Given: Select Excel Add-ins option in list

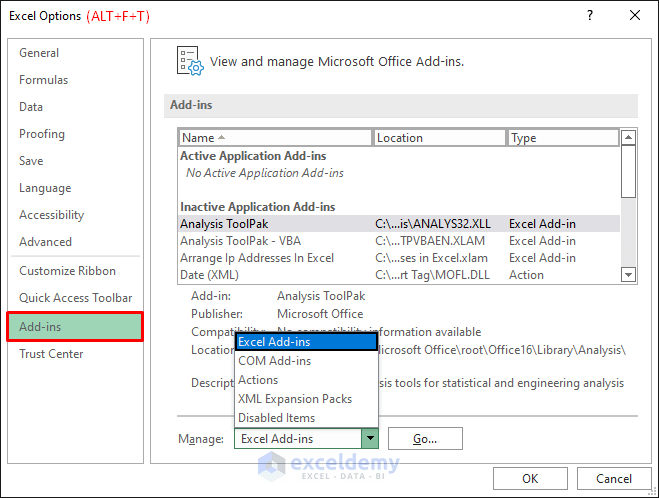Looking at the screenshot, I should [x=305, y=342].
